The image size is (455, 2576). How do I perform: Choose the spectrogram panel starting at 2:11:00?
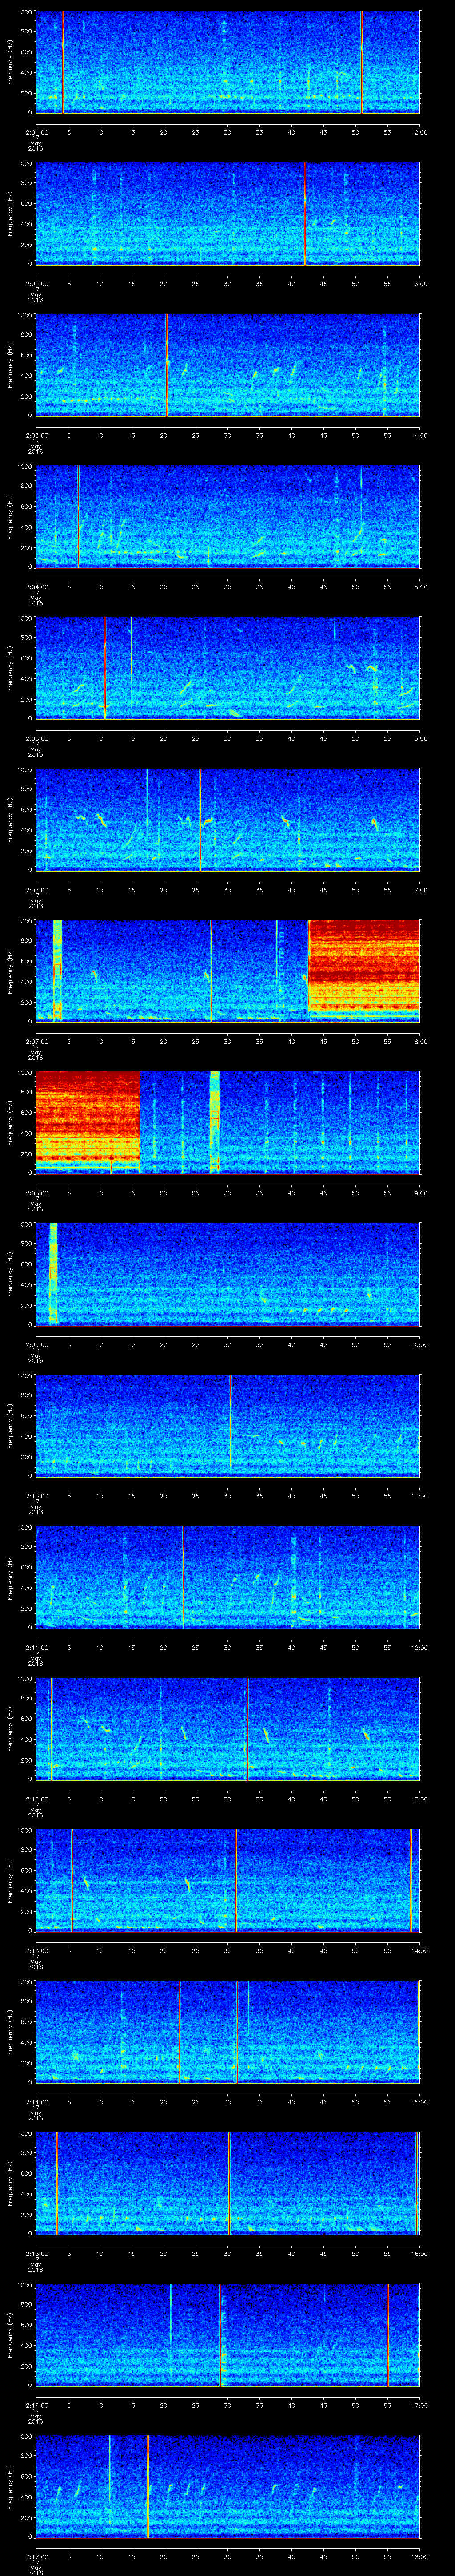click(227, 1577)
